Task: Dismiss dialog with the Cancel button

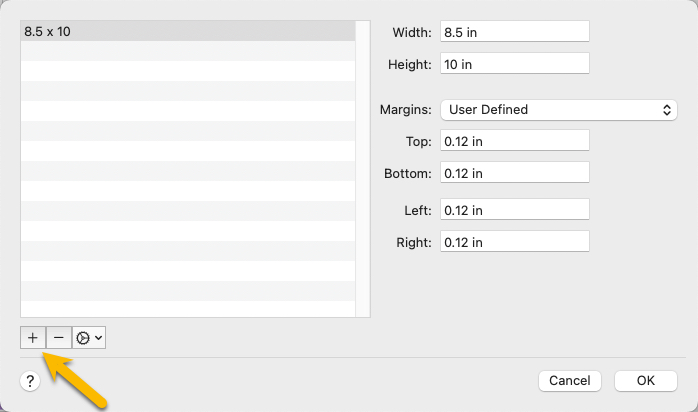Action: pos(570,380)
